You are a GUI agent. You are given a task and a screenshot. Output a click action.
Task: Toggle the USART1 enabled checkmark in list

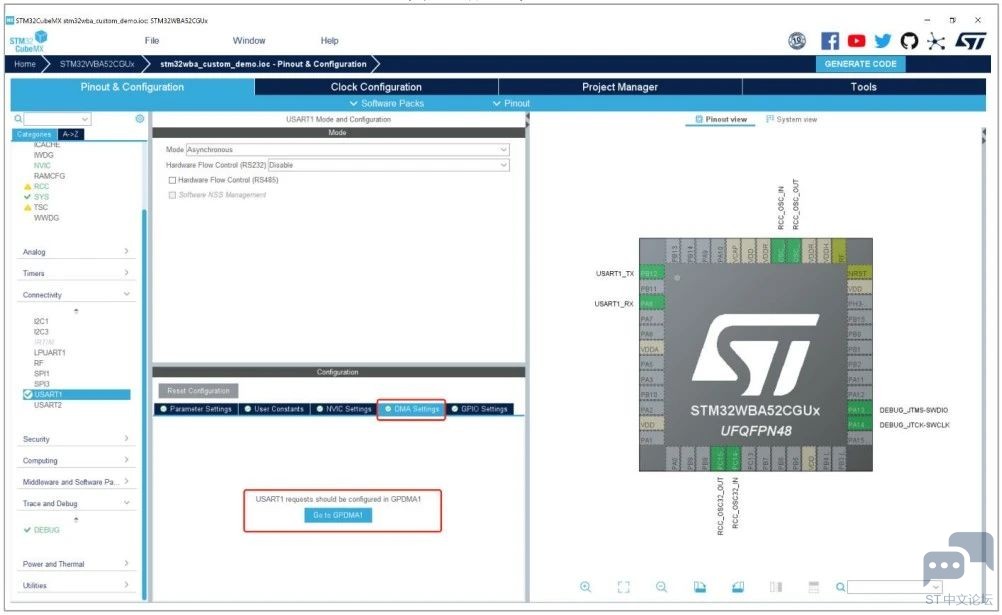click(27, 394)
